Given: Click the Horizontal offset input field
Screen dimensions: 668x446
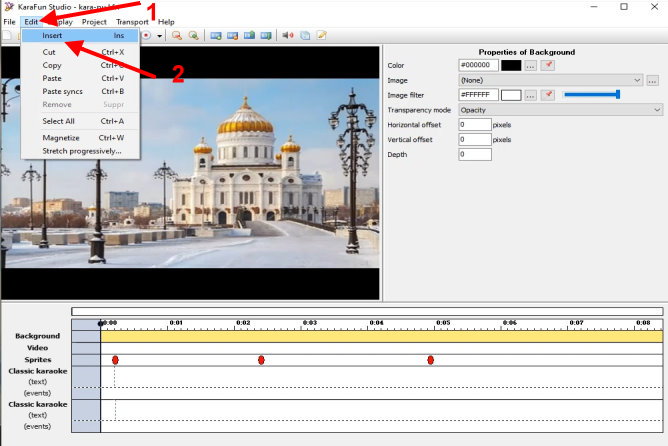Looking at the screenshot, I should [x=474, y=125].
